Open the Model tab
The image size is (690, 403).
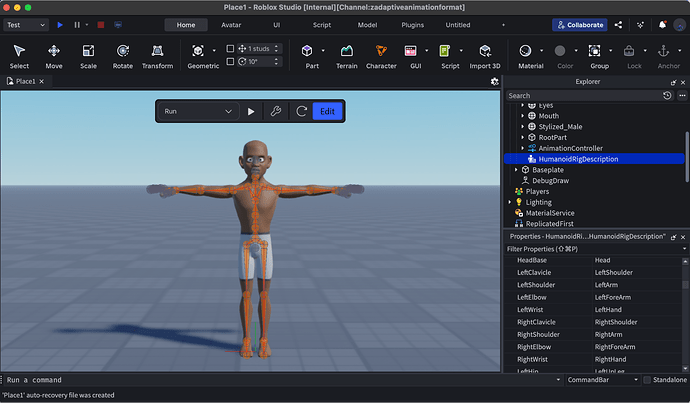(367, 25)
